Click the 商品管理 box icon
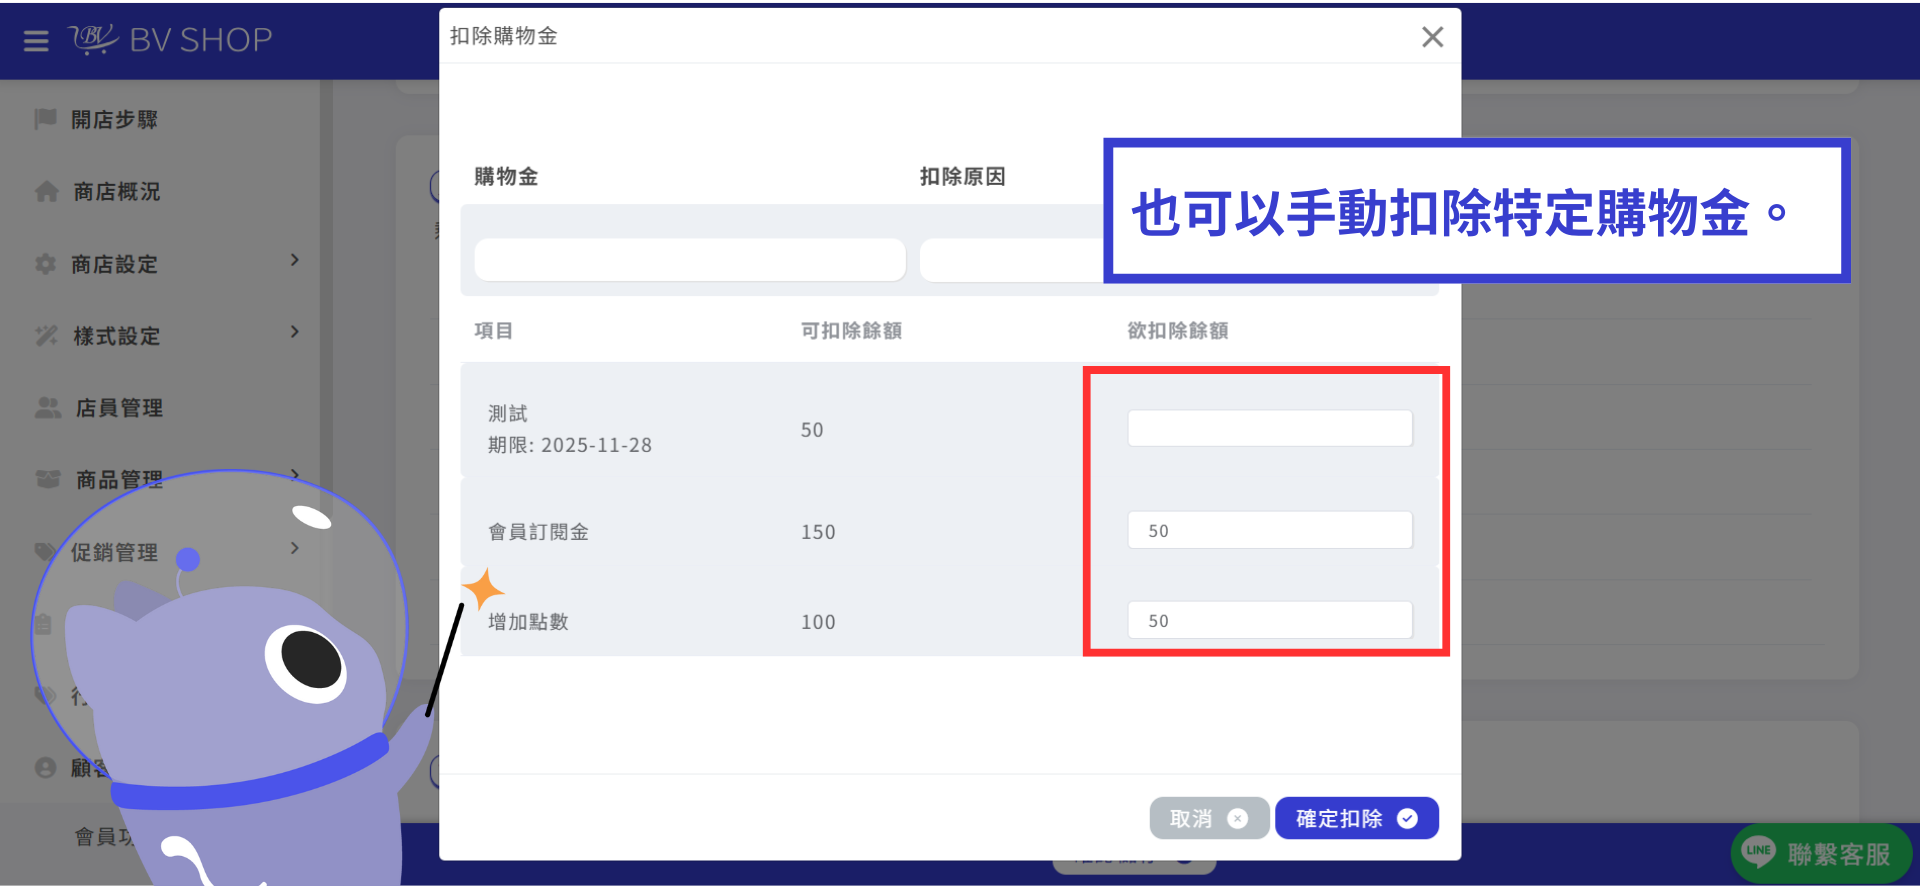This screenshot has height=886, width=1920. (48, 480)
